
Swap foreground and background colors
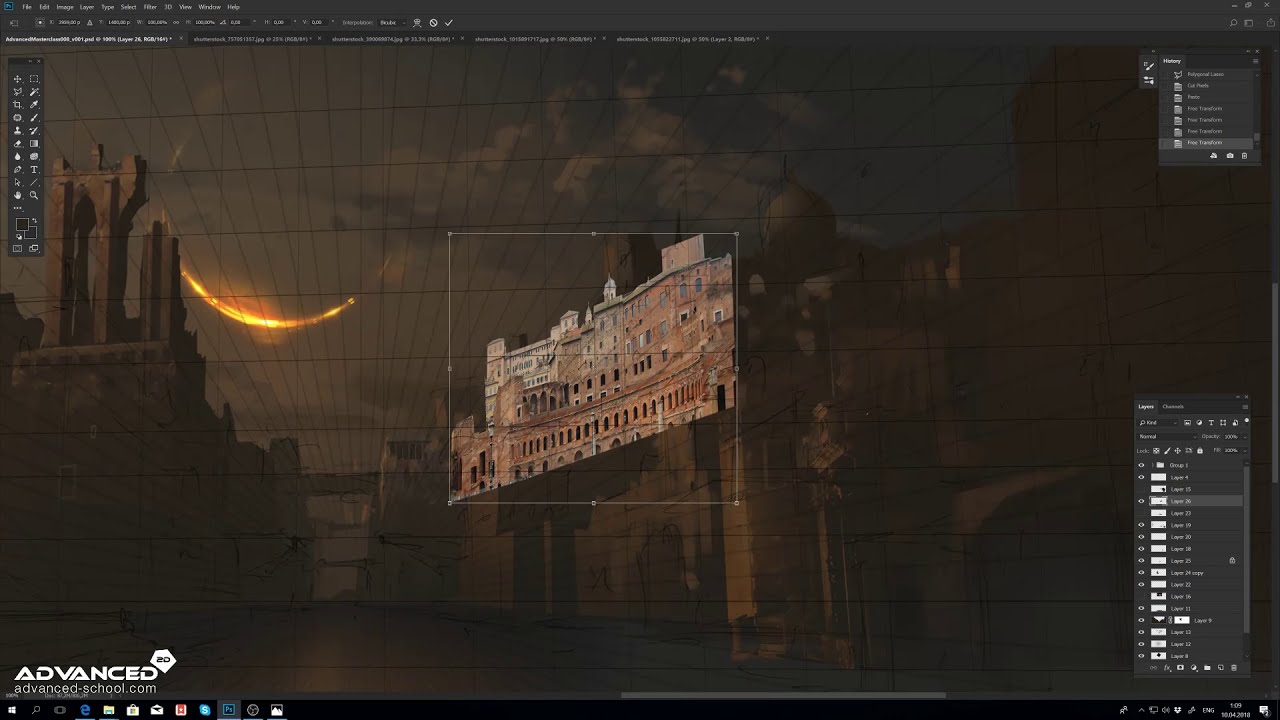(x=34, y=221)
